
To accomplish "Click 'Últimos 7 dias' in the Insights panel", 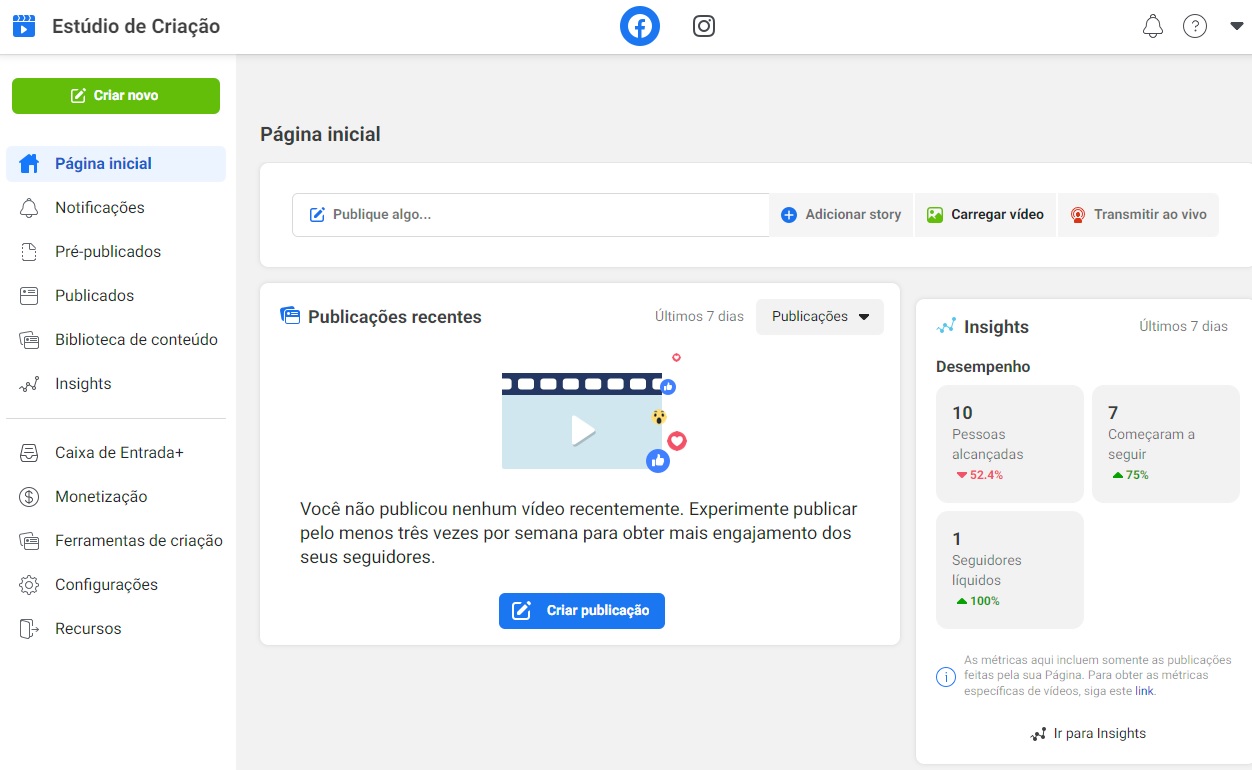I will point(1183,327).
